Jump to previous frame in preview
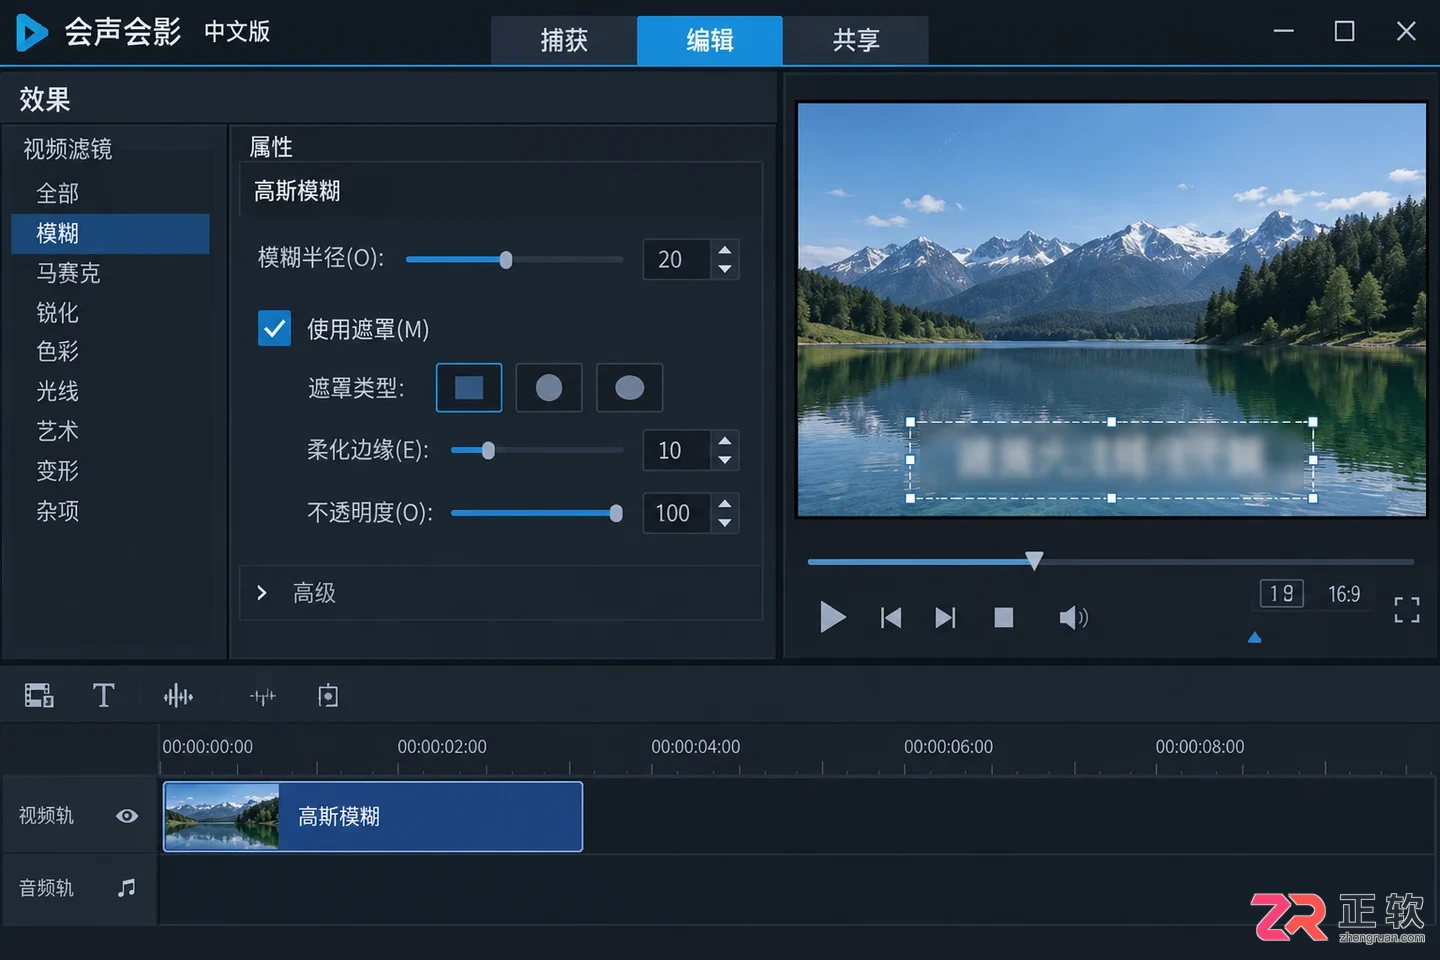Screen dimensions: 1440x960 tap(891, 618)
